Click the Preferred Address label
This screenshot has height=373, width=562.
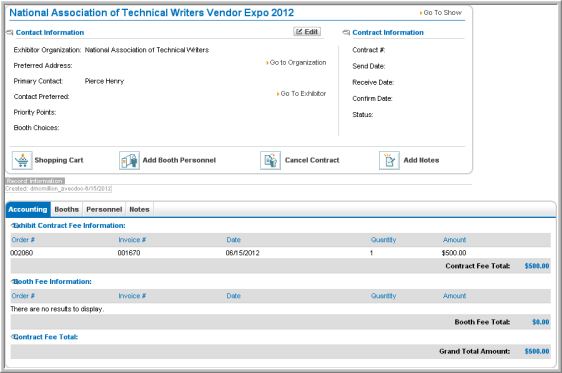pyautogui.click(x=43, y=66)
